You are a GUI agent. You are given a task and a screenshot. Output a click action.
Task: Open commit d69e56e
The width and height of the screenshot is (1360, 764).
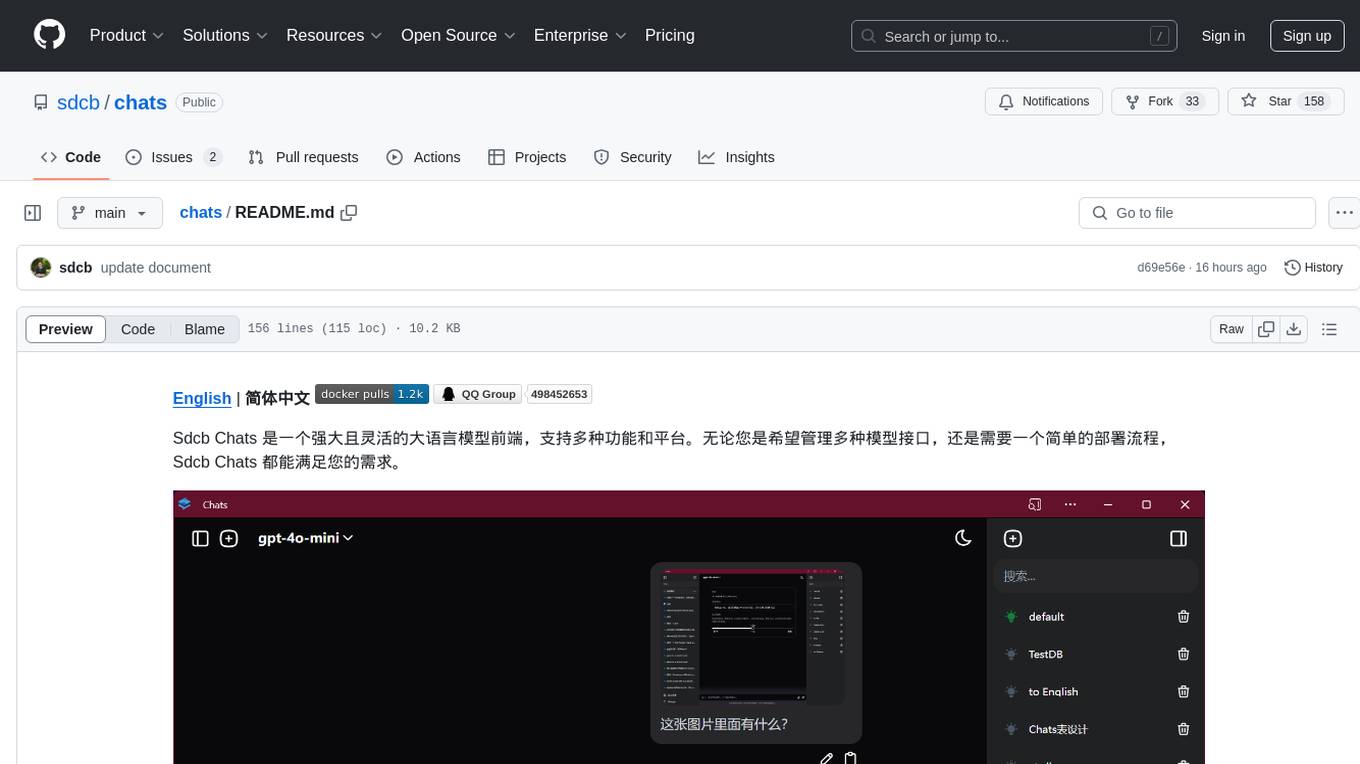coord(1161,267)
